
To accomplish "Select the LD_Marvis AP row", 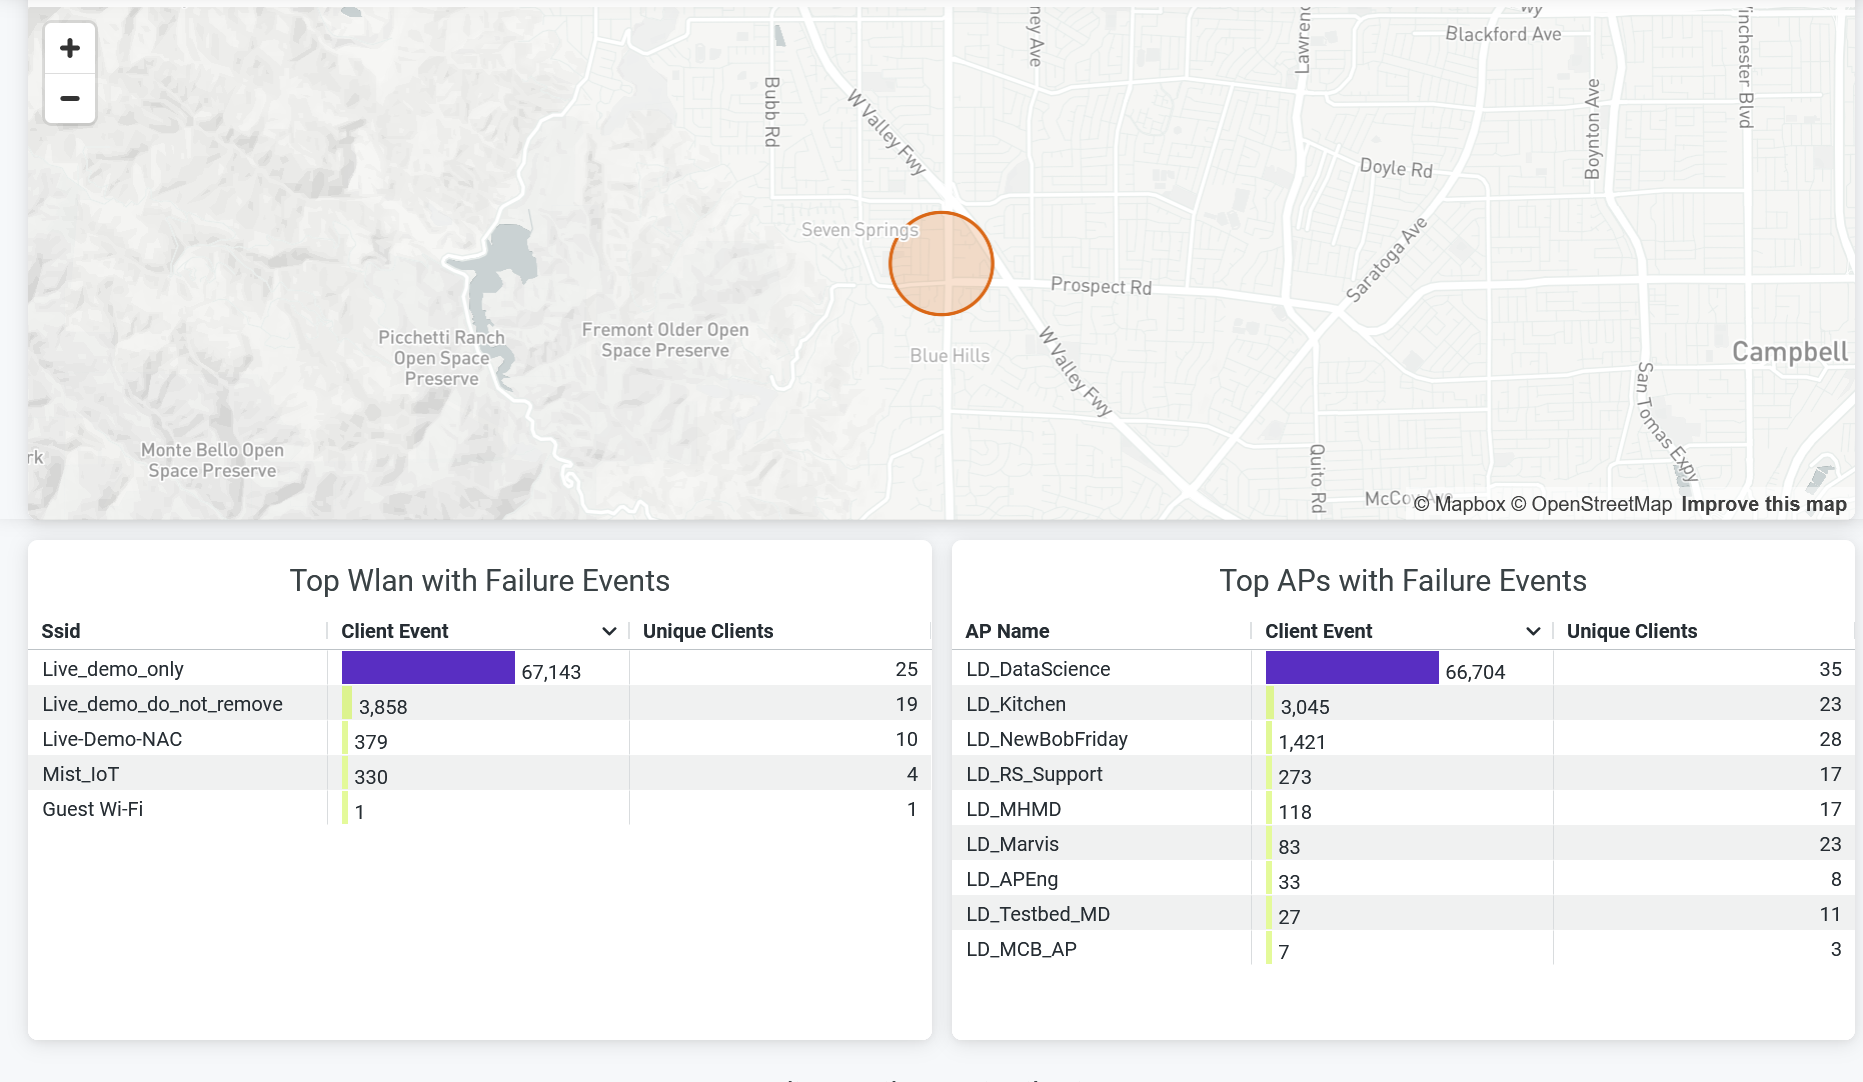I will coord(1012,844).
